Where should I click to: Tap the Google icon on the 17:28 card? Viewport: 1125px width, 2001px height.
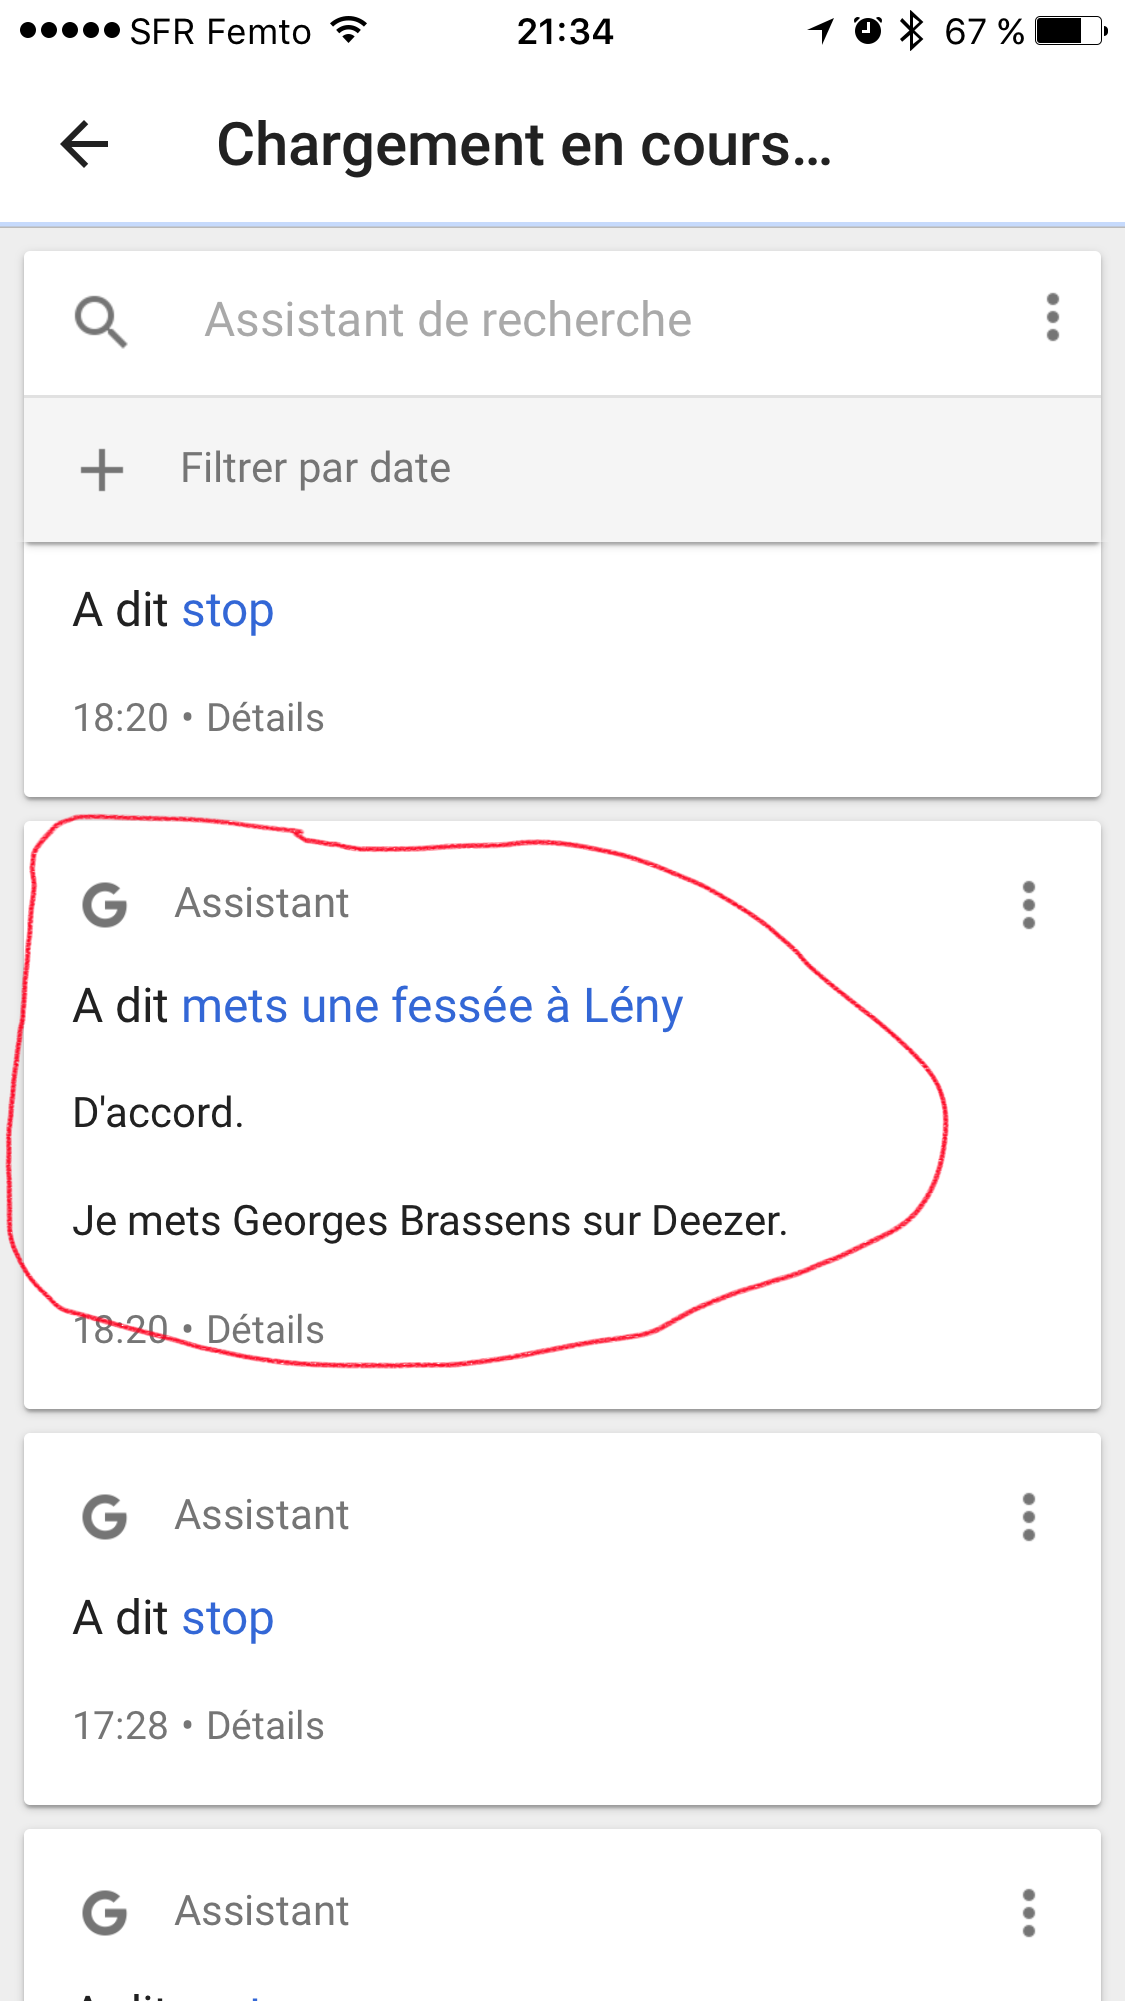coord(105,1517)
